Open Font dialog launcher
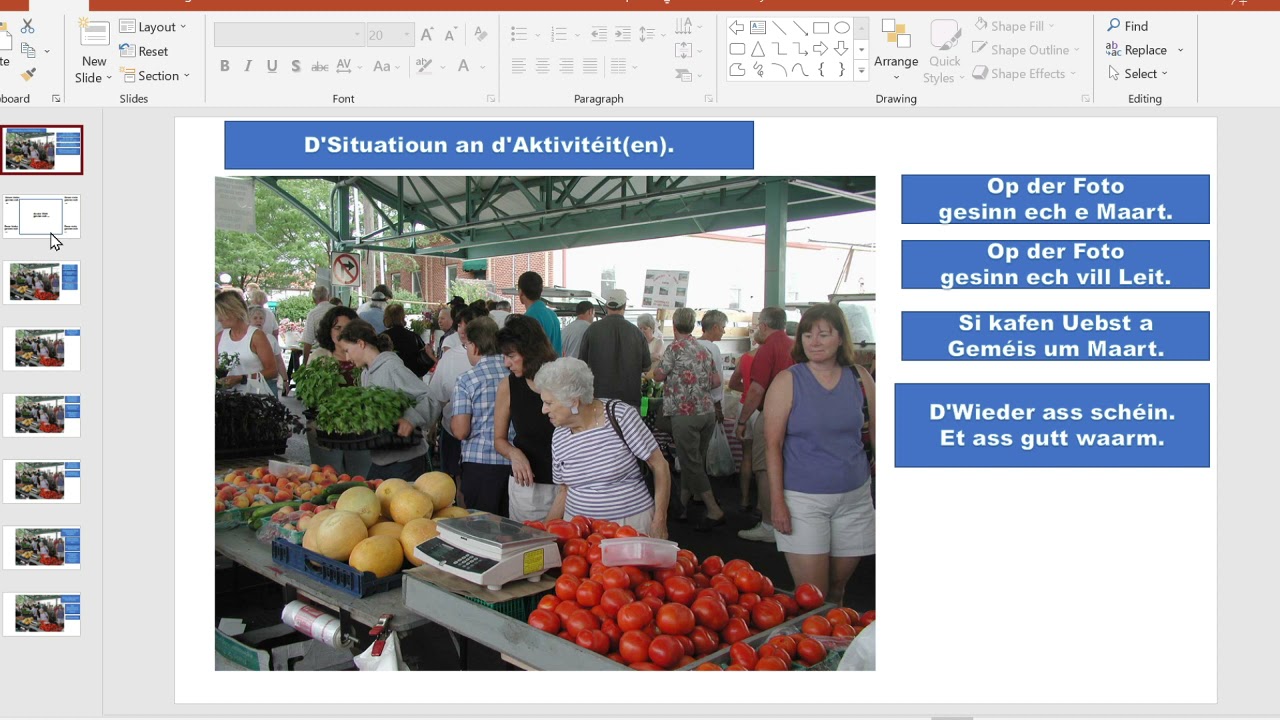 click(491, 99)
